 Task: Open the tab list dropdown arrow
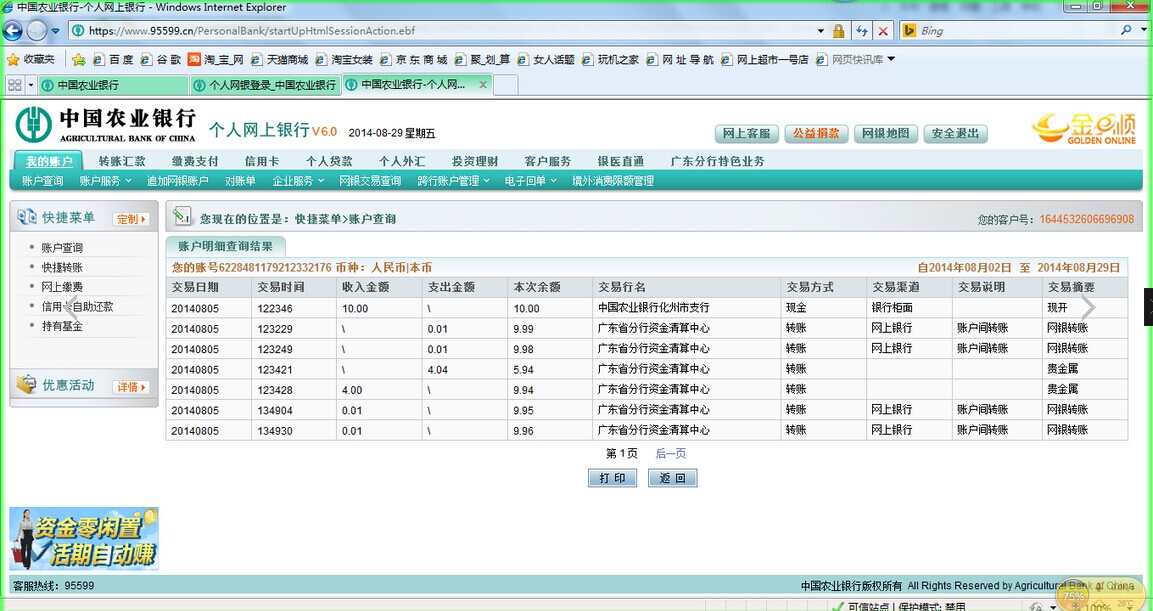[31, 85]
